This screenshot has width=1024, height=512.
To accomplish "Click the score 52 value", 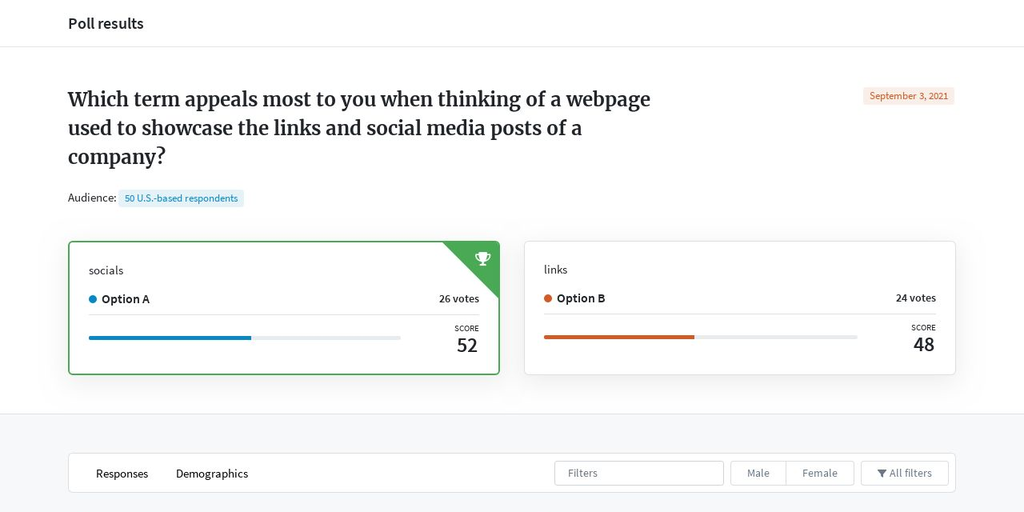I will click(x=467, y=345).
